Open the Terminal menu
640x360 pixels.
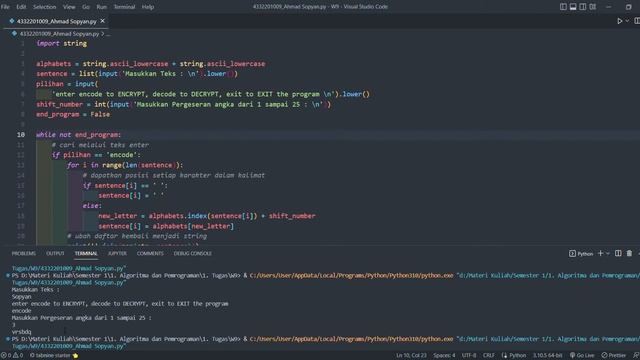click(124, 7)
